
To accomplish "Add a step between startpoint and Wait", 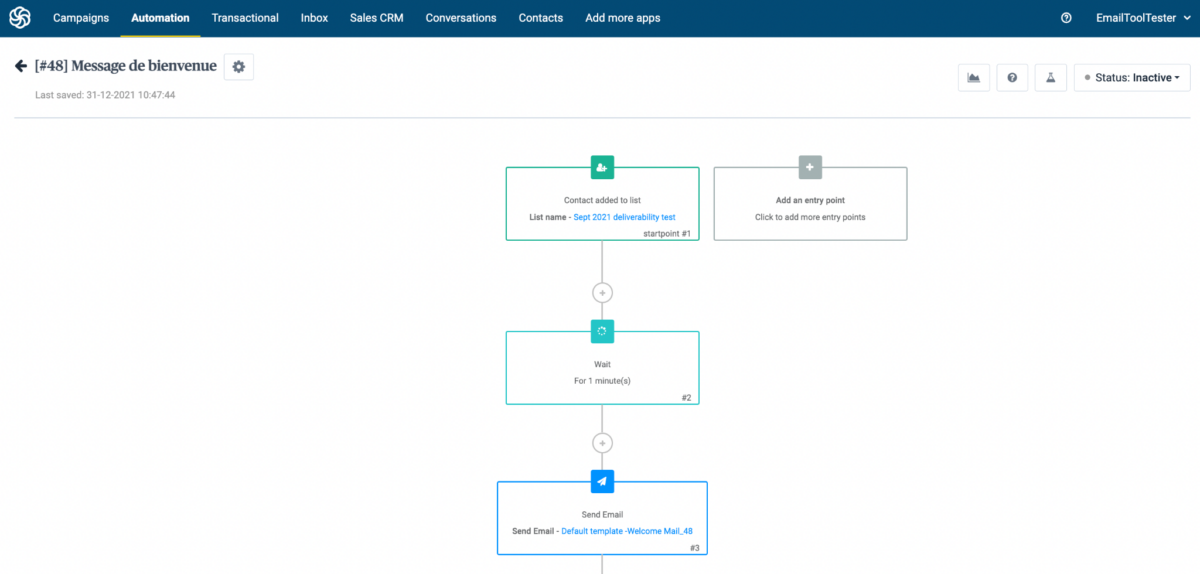I will 602,293.
